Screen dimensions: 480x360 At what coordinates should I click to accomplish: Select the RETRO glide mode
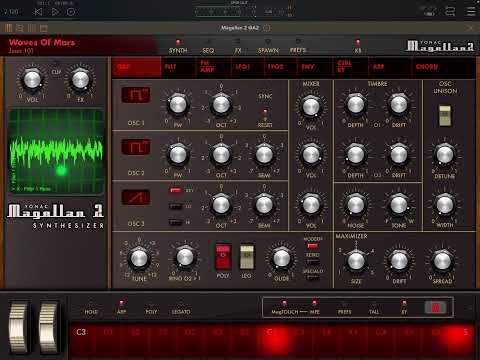coord(313,262)
